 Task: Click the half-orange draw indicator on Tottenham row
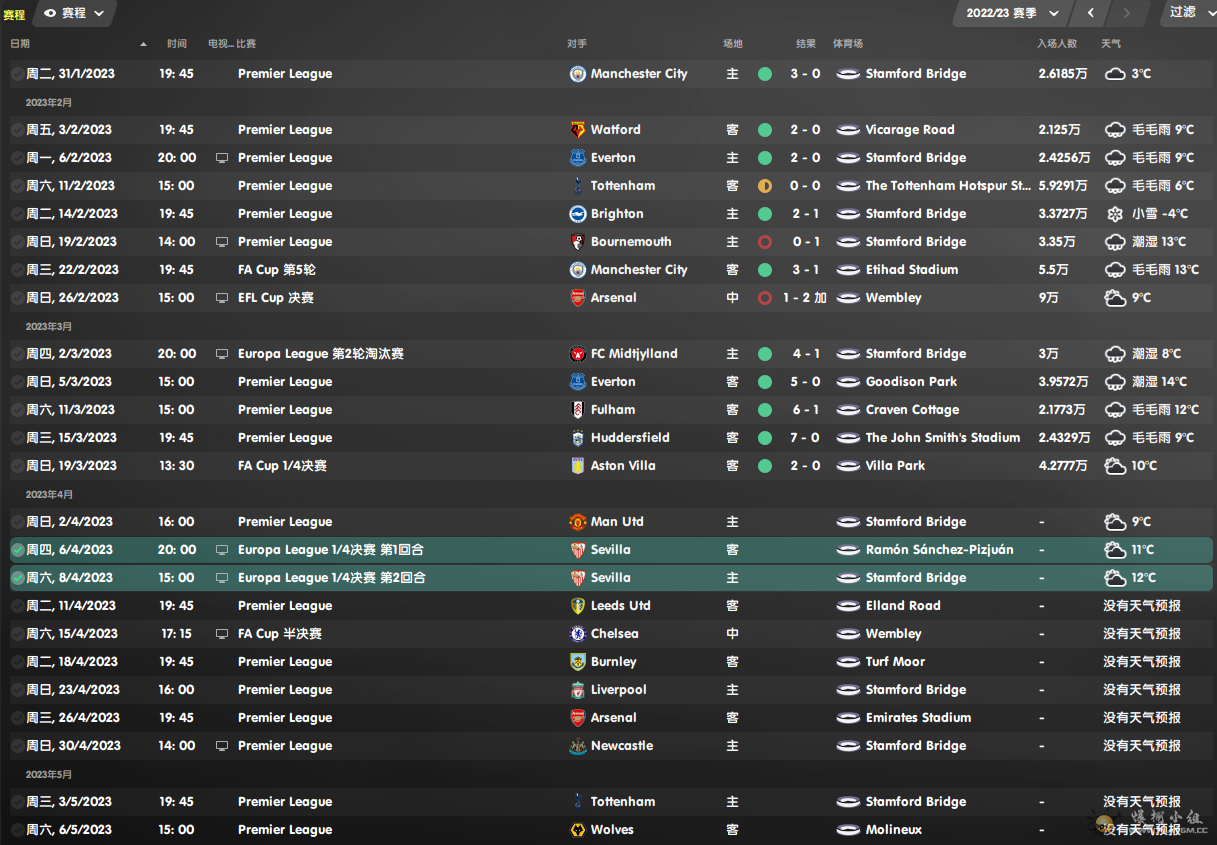765,186
